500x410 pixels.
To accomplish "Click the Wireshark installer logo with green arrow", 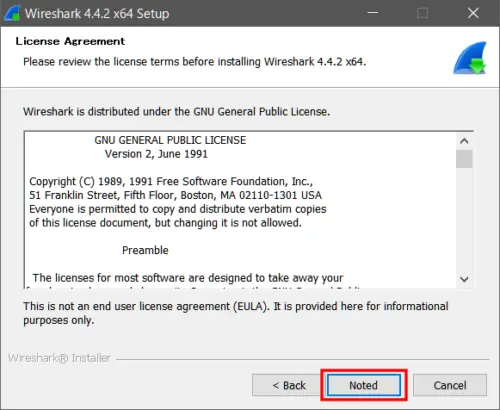I will [470, 58].
